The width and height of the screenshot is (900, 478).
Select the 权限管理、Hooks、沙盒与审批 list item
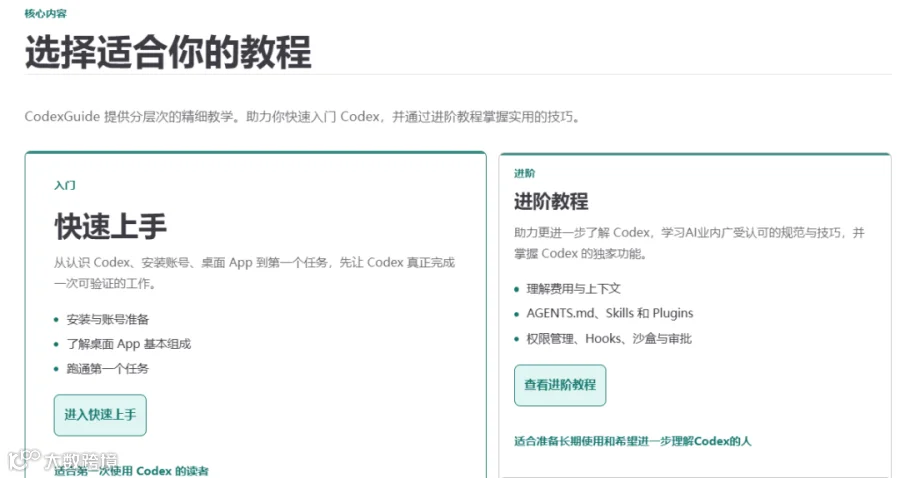(609, 339)
